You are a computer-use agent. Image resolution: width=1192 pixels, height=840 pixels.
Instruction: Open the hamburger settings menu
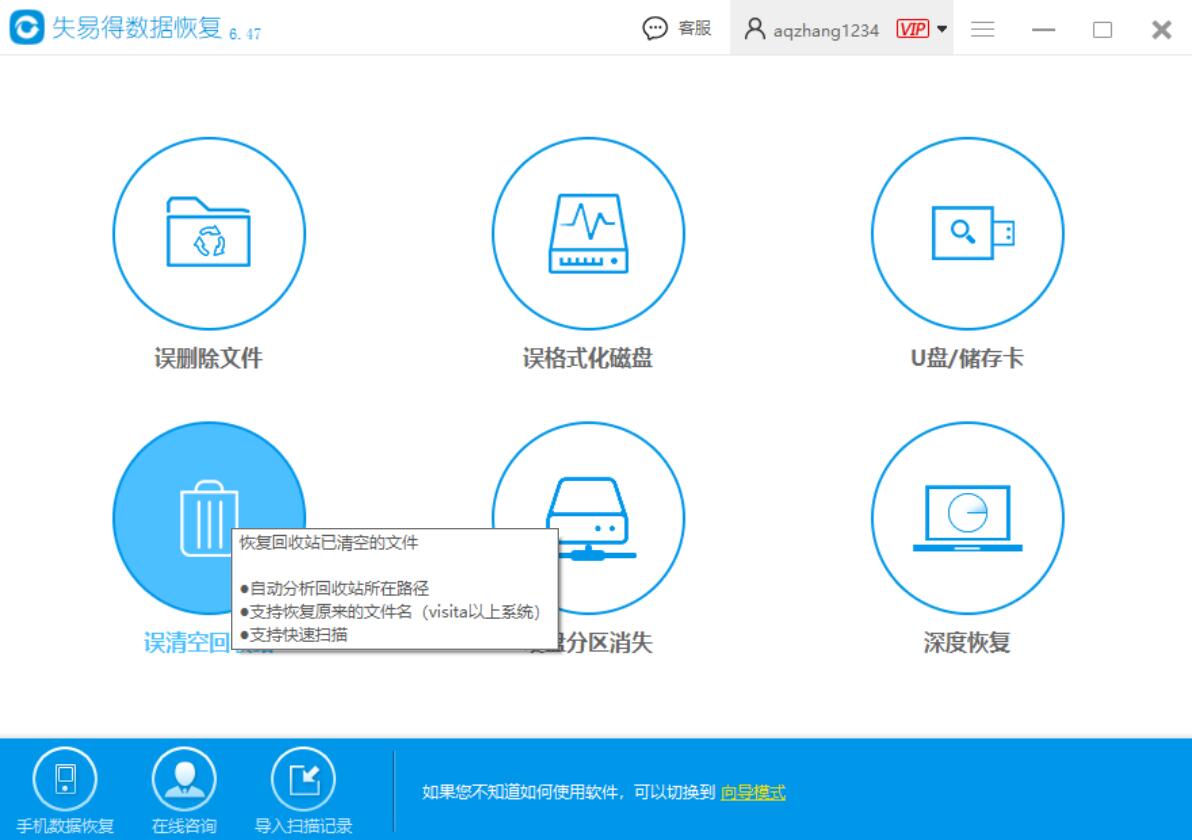tap(982, 28)
